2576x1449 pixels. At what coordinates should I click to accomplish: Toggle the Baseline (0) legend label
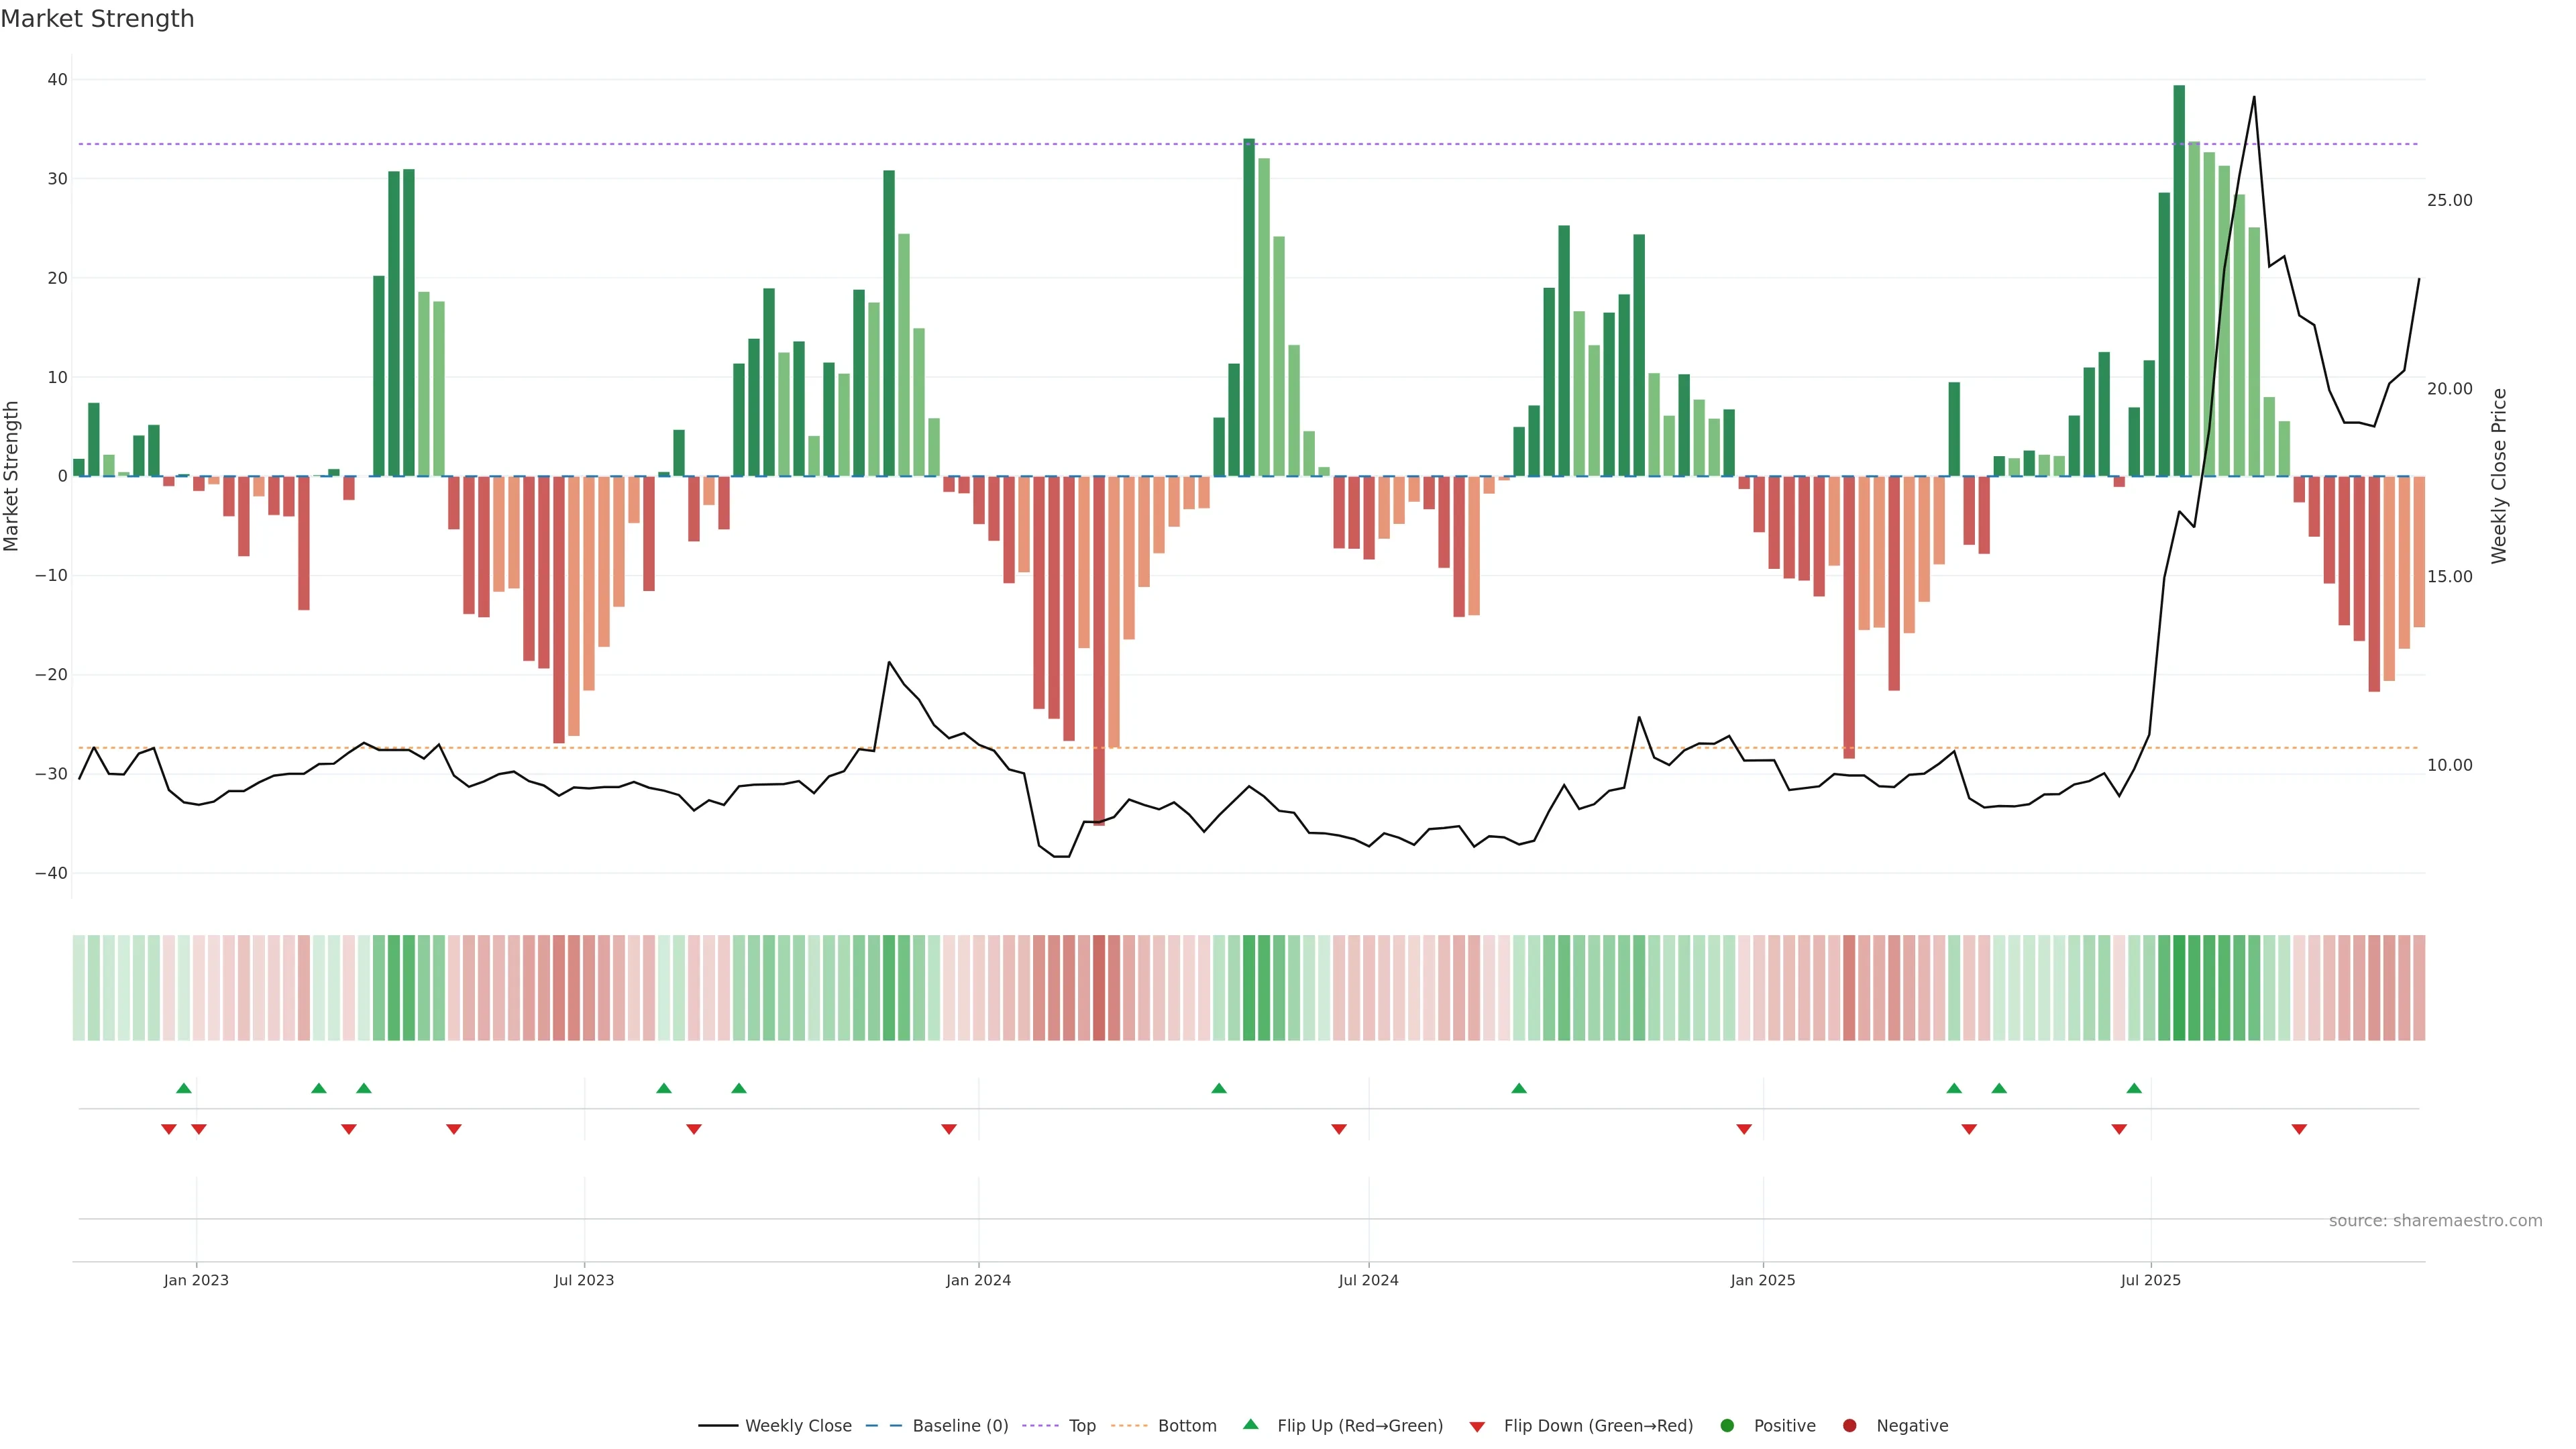point(960,1426)
